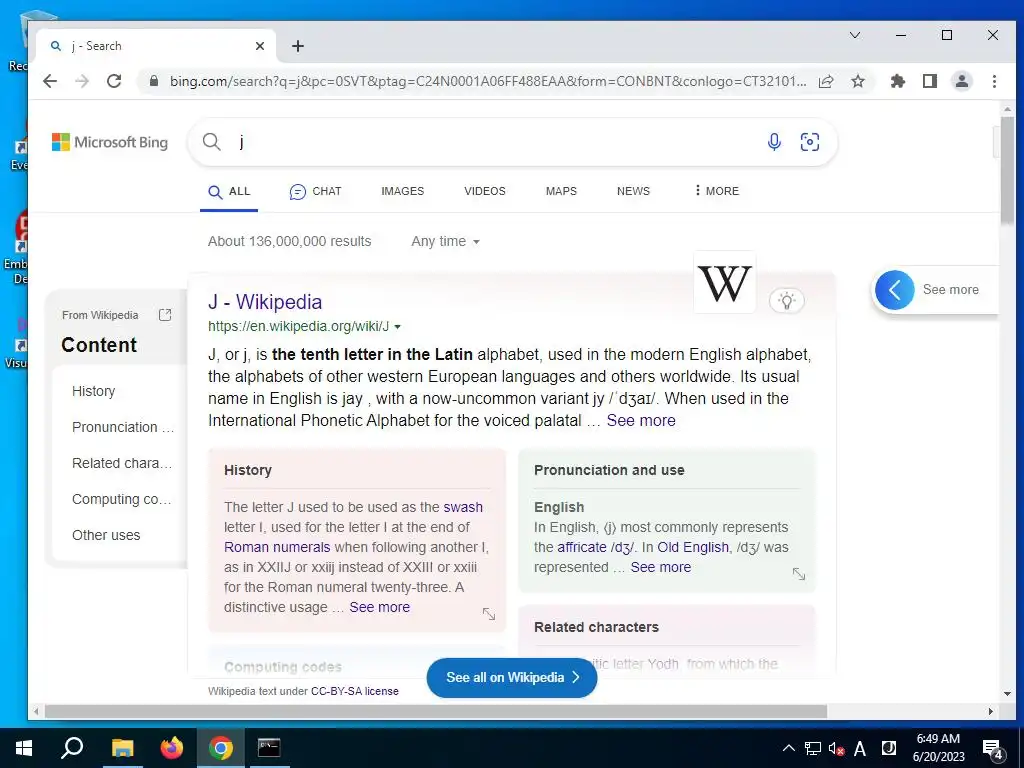Open Windows taskbar search
1024x768 pixels.
tap(72, 748)
